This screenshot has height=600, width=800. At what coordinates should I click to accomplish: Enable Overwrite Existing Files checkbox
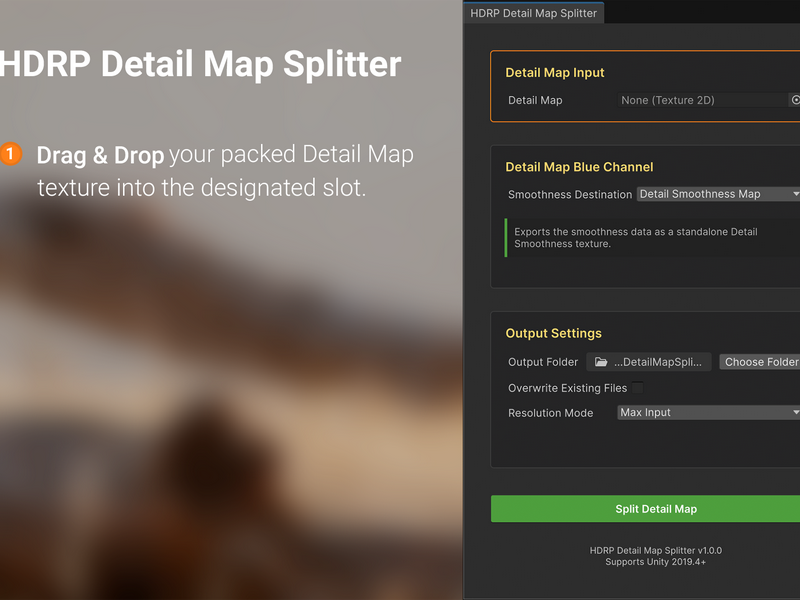click(x=638, y=388)
